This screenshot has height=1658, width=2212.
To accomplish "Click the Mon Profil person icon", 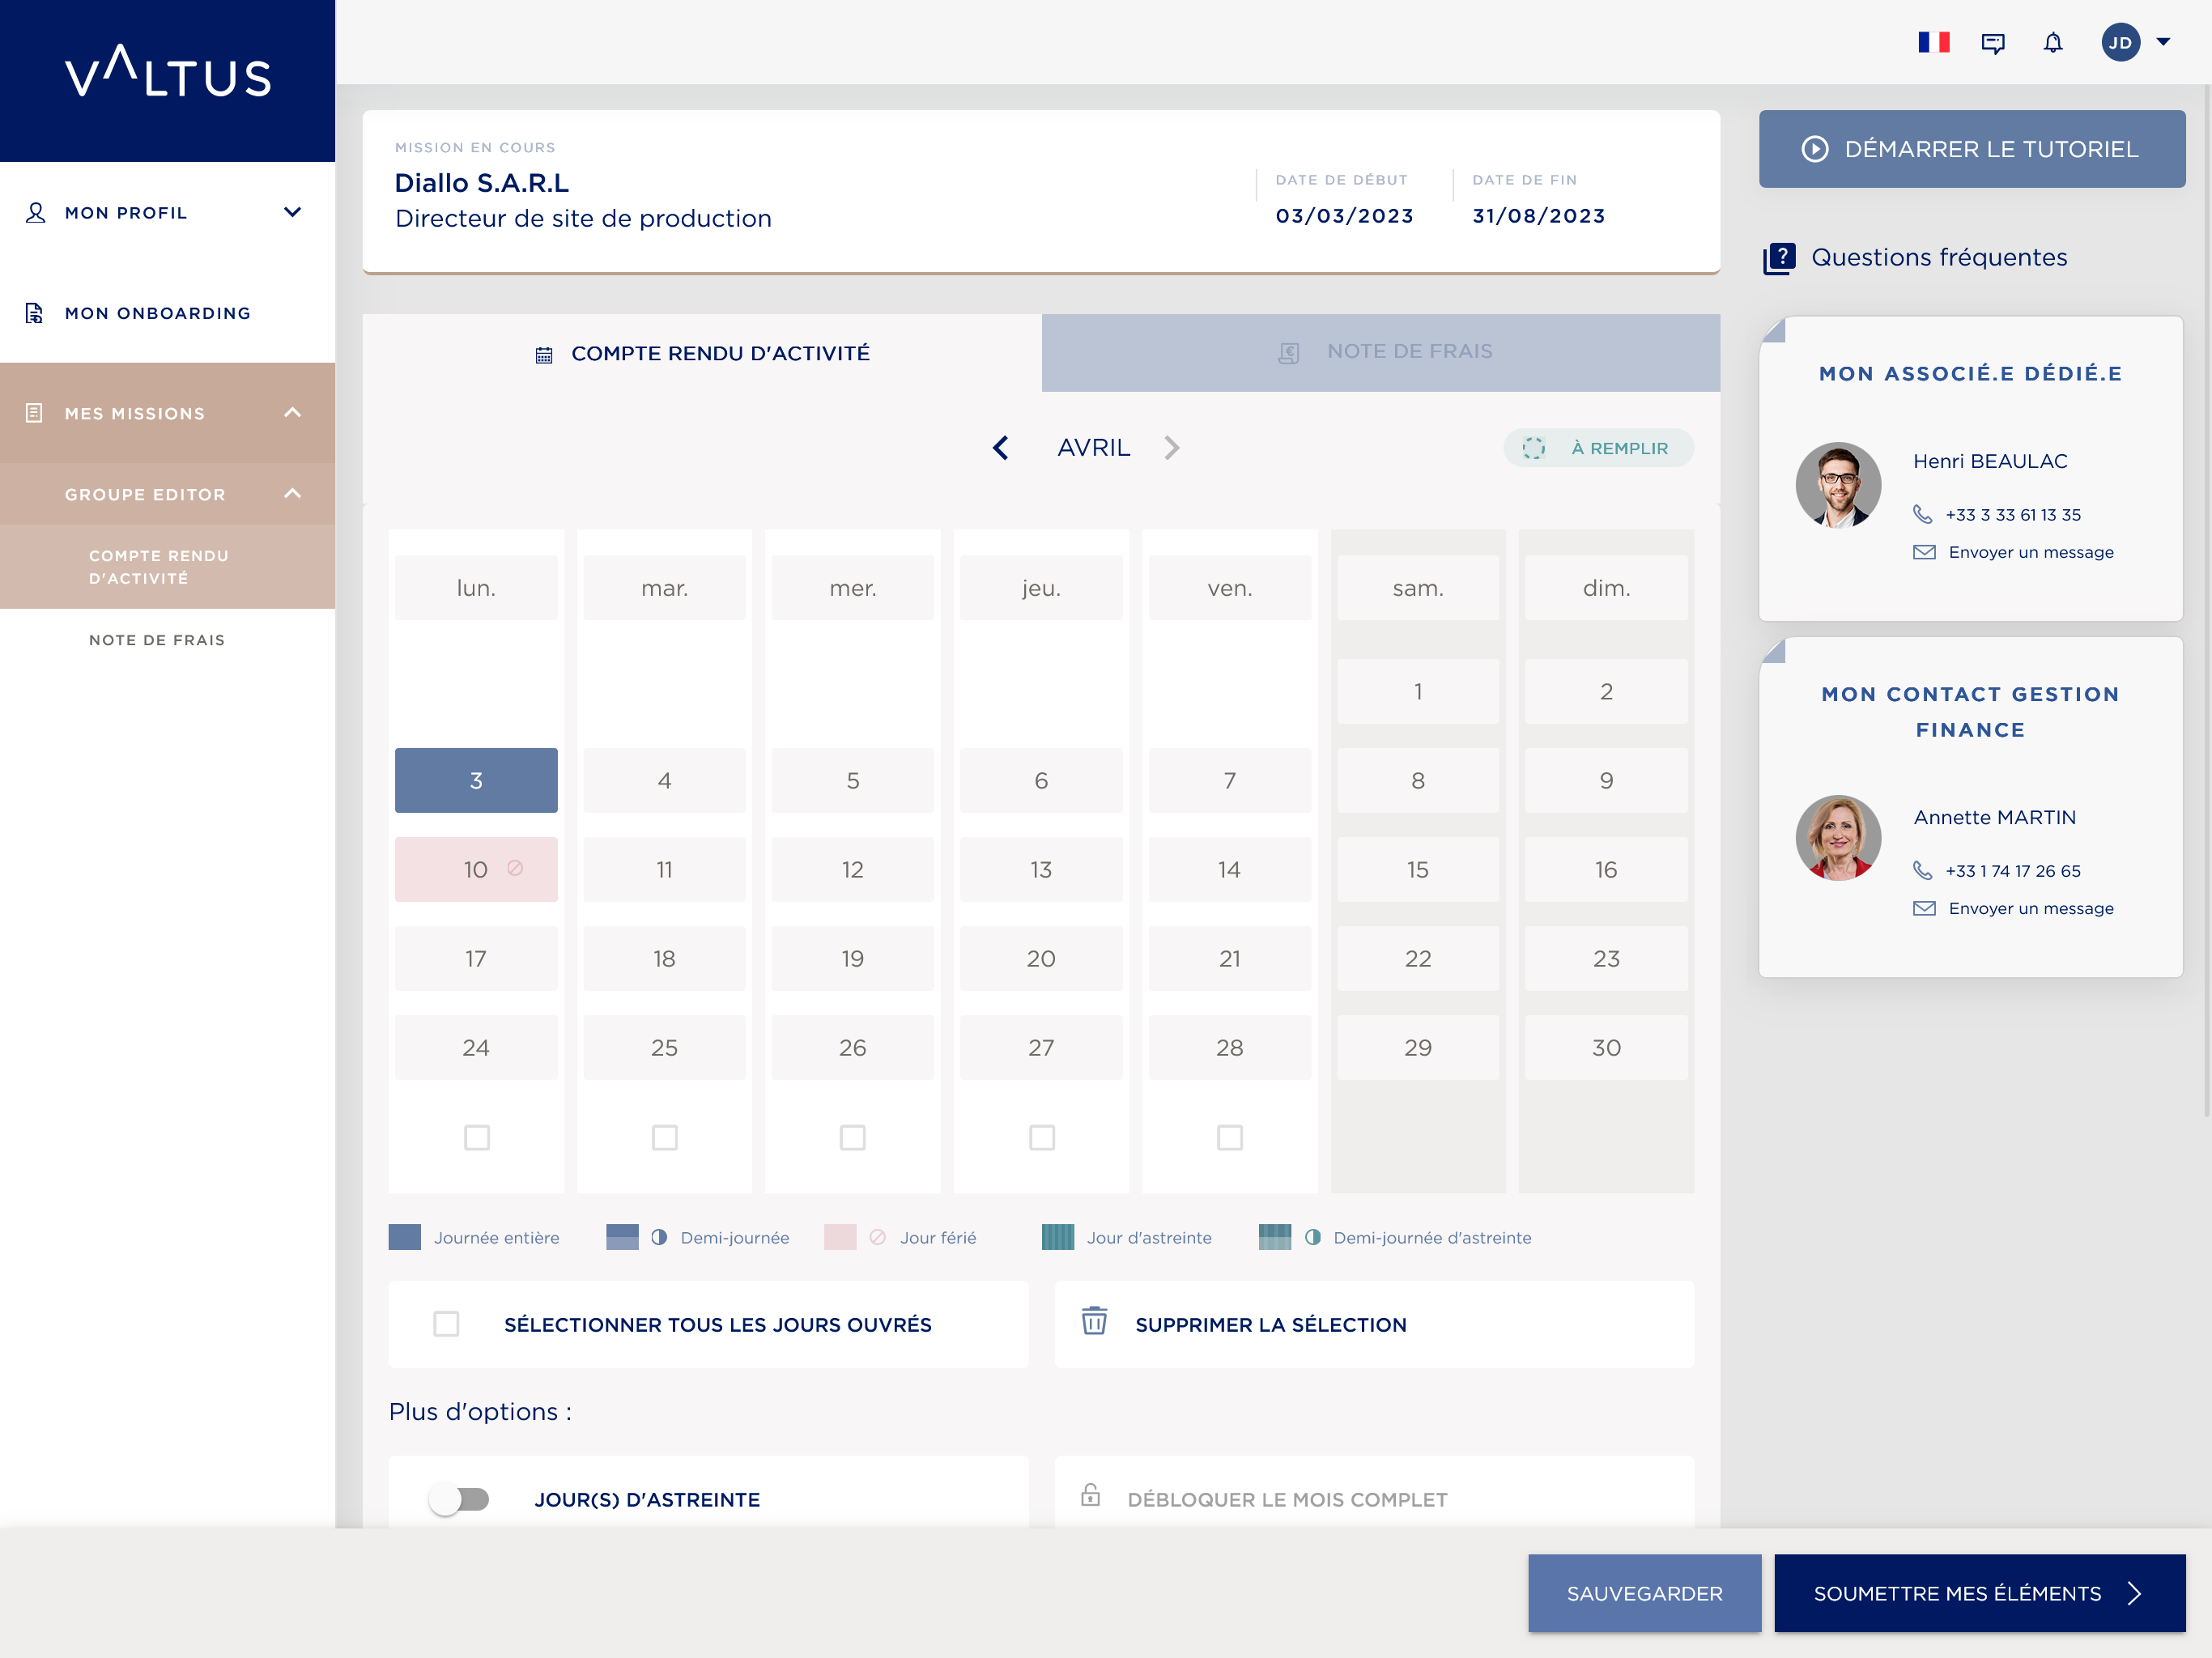I will coord(35,212).
